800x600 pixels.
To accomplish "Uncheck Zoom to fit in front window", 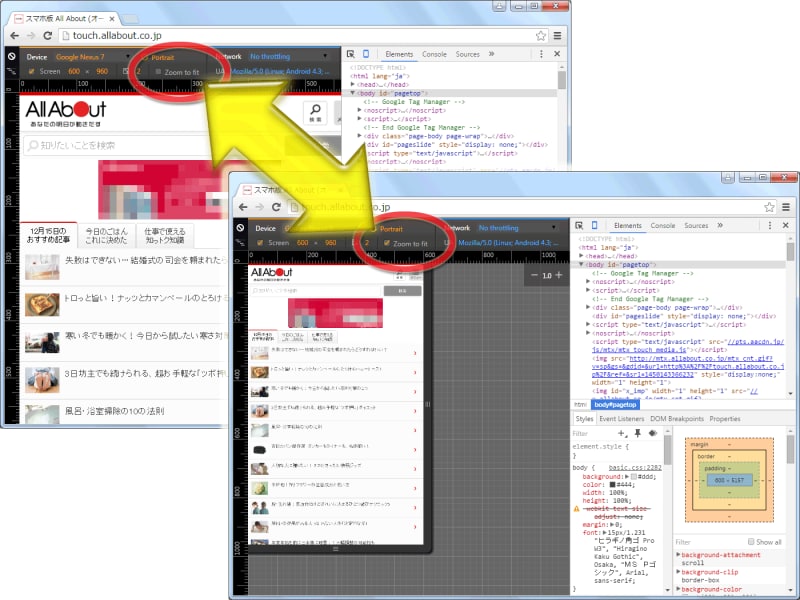I will [x=388, y=243].
